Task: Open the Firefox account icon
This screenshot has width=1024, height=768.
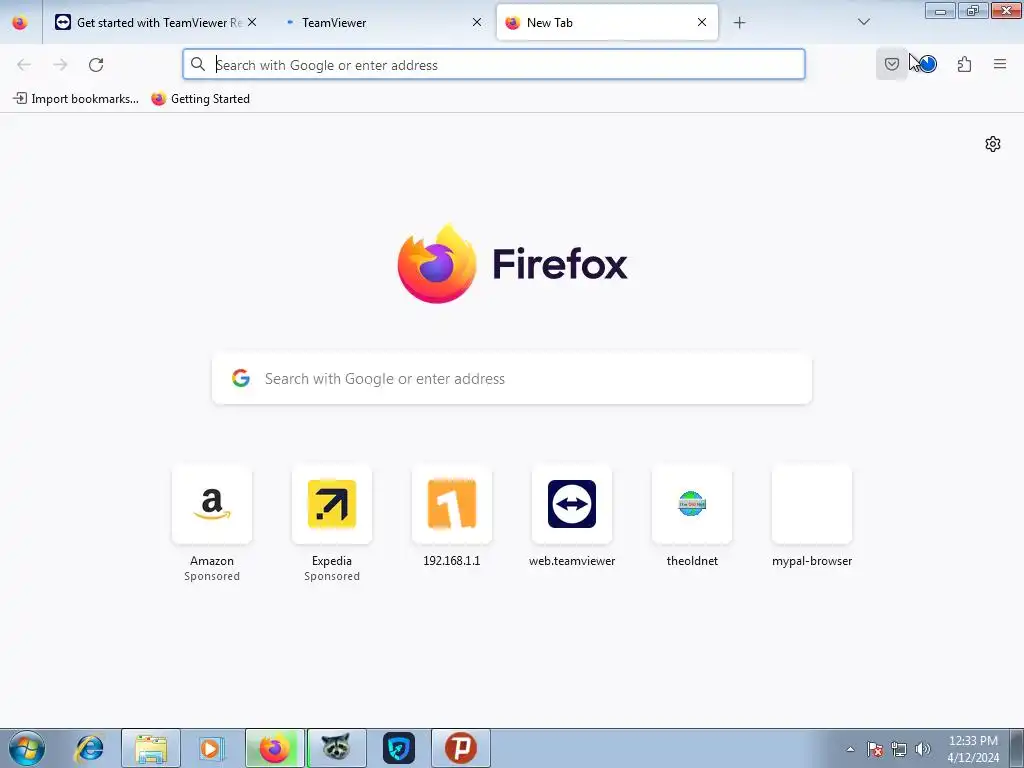Action: [x=927, y=64]
